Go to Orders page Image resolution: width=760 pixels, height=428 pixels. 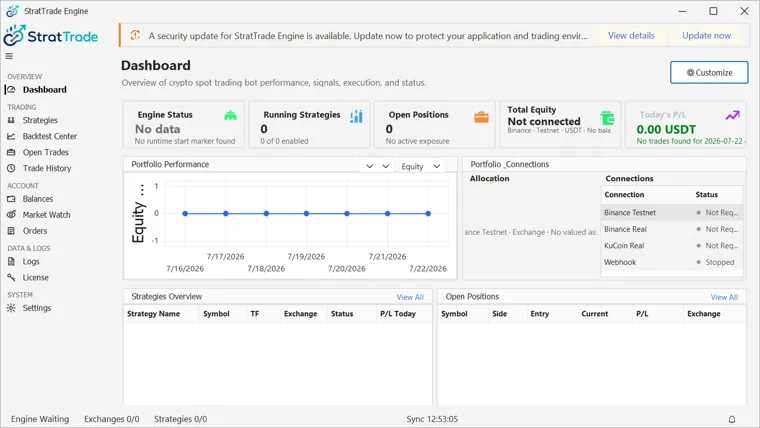click(x=35, y=231)
